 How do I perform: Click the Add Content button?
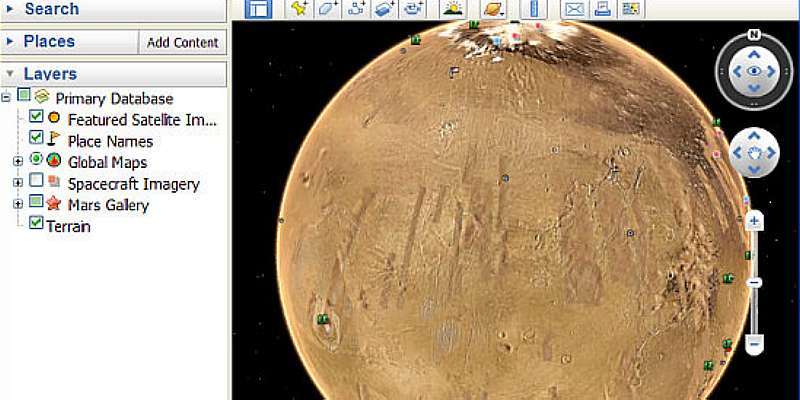[x=182, y=43]
